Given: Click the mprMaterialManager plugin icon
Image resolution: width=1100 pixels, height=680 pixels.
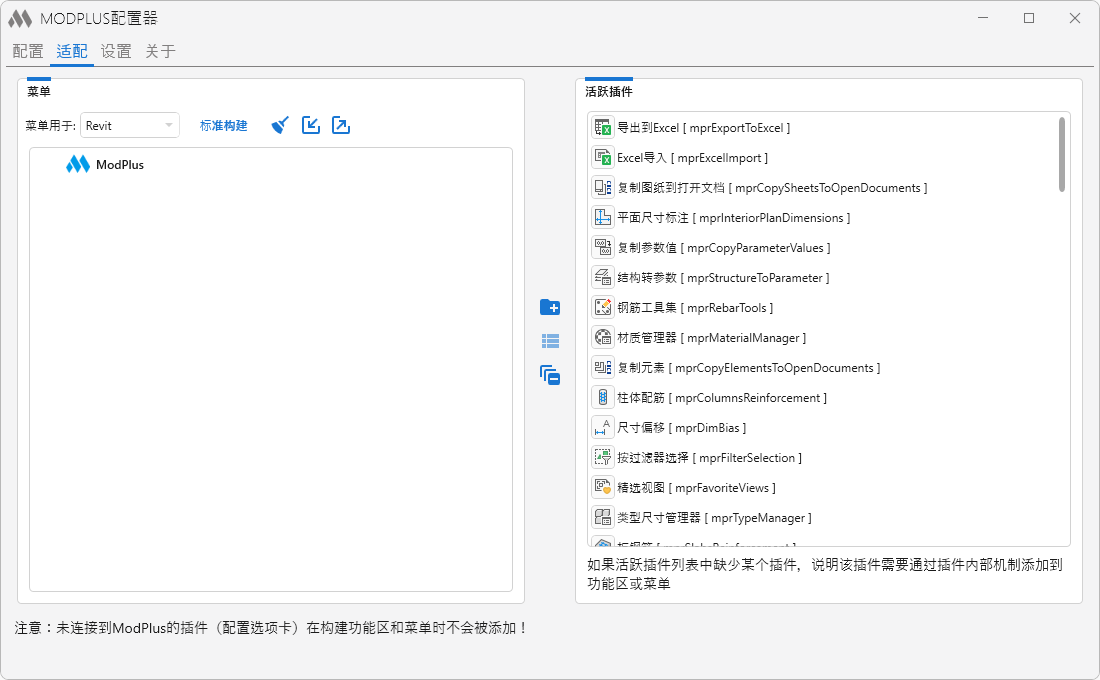Looking at the screenshot, I should point(603,338).
